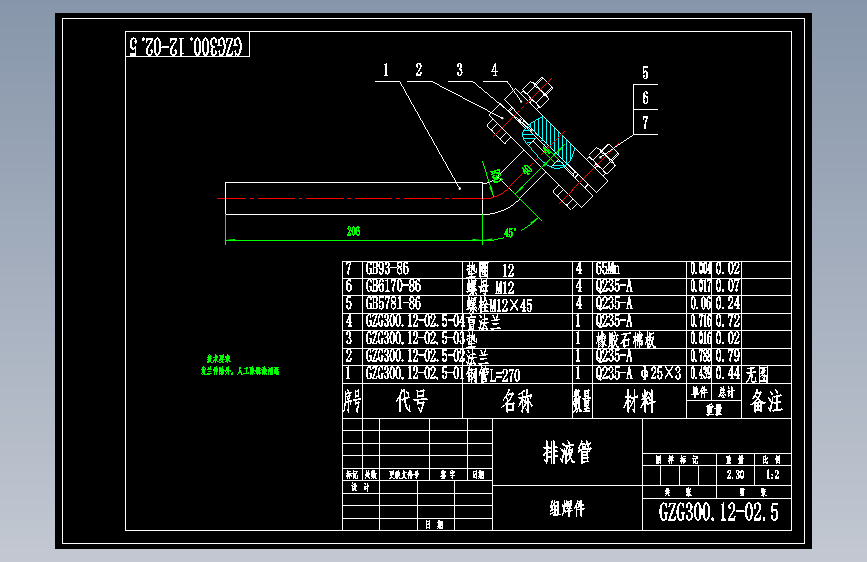The image size is (867, 562).
Task: Click the code GB6170-86 in the parts list
Action: point(393,286)
